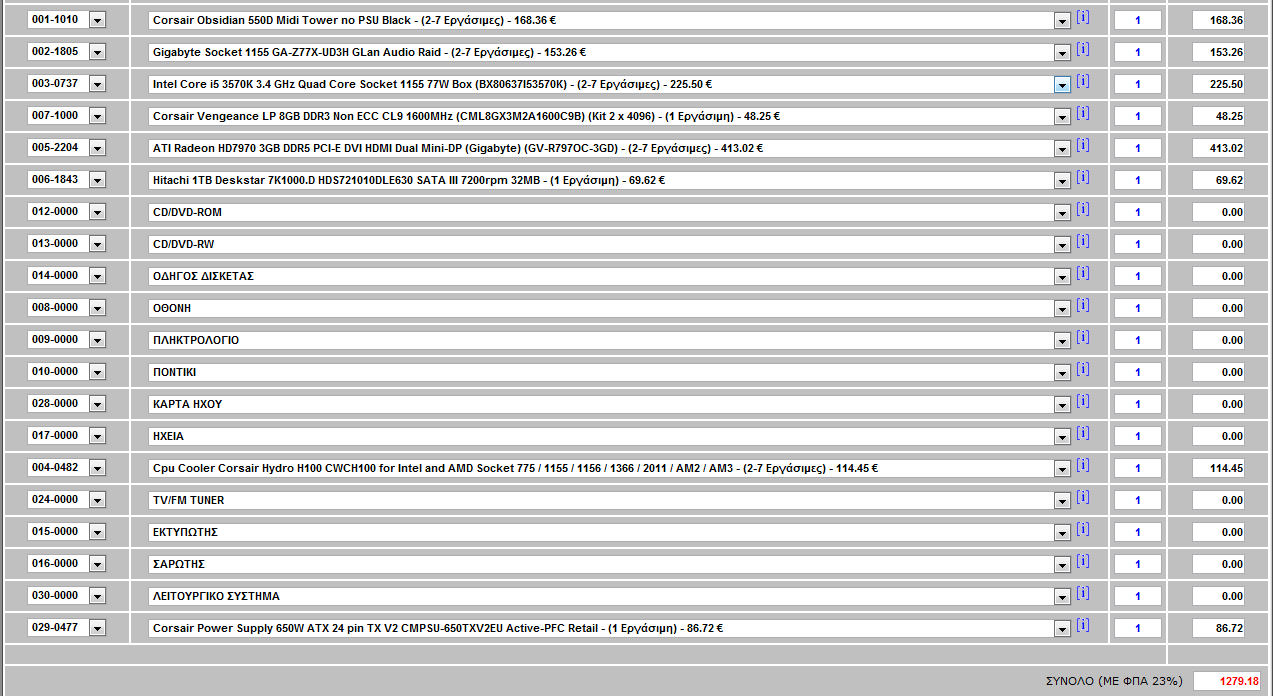The image size is (1273, 696).
Task: Open the 024-0000 code dropdown
Action: pos(97,500)
